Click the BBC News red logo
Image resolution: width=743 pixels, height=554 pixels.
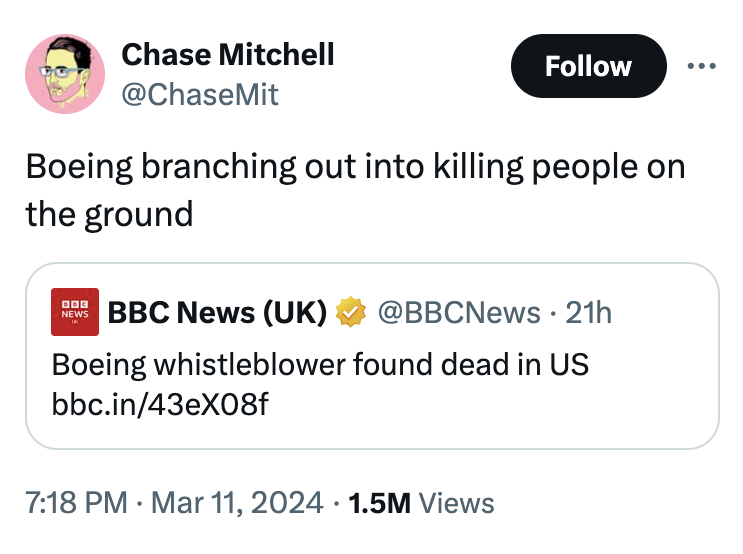(75, 313)
